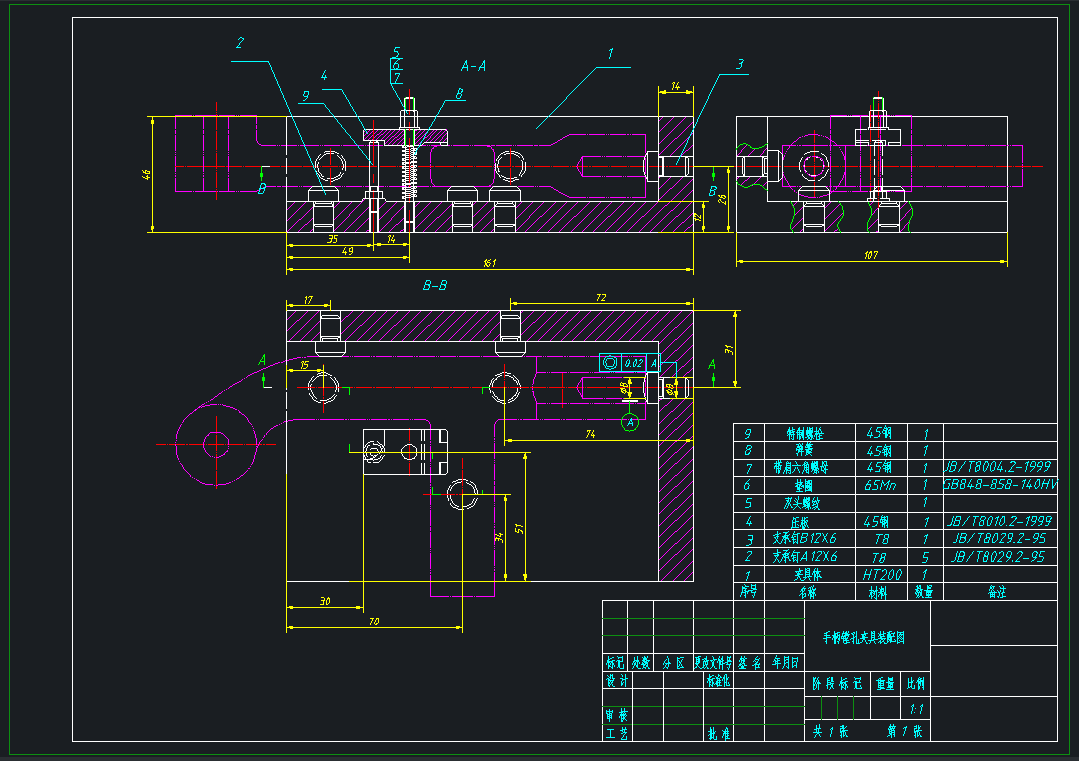Click the "处数" title block cell
The image size is (1079, 761).
point(641,663)
